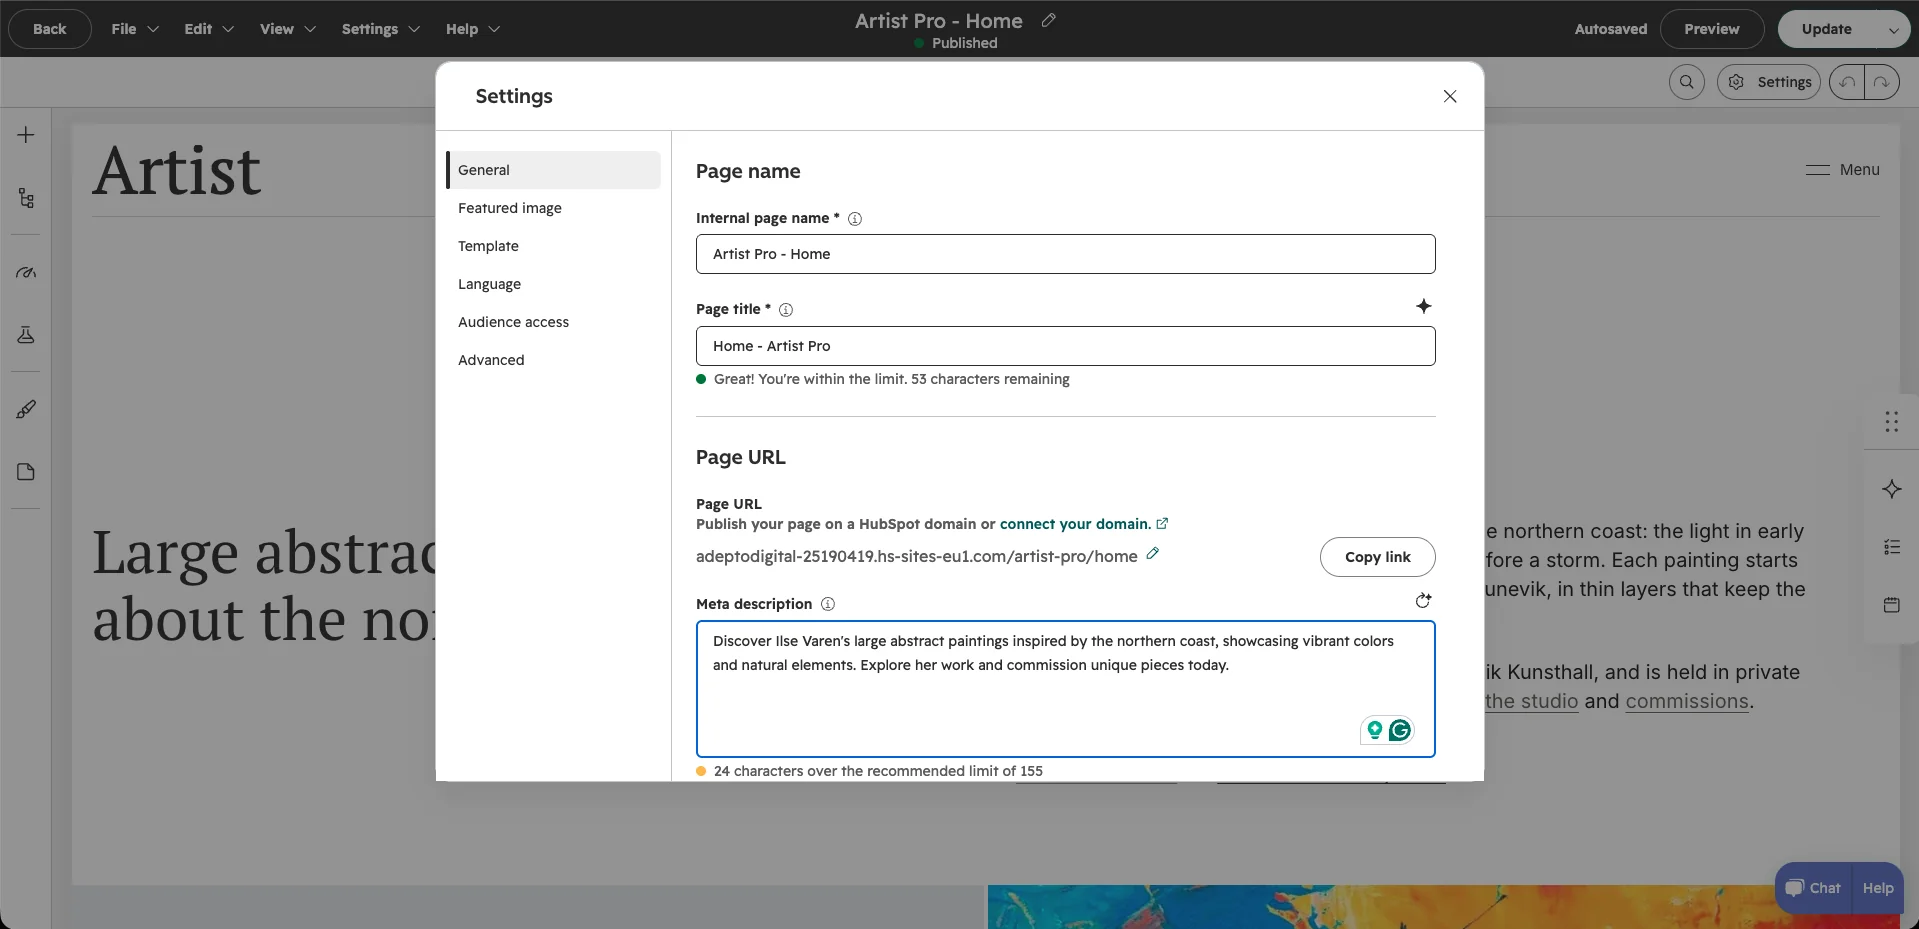The width and height of the screenshot is (1919, 929).
Task: Open the Settings menu in top bar
Action: 380,29
